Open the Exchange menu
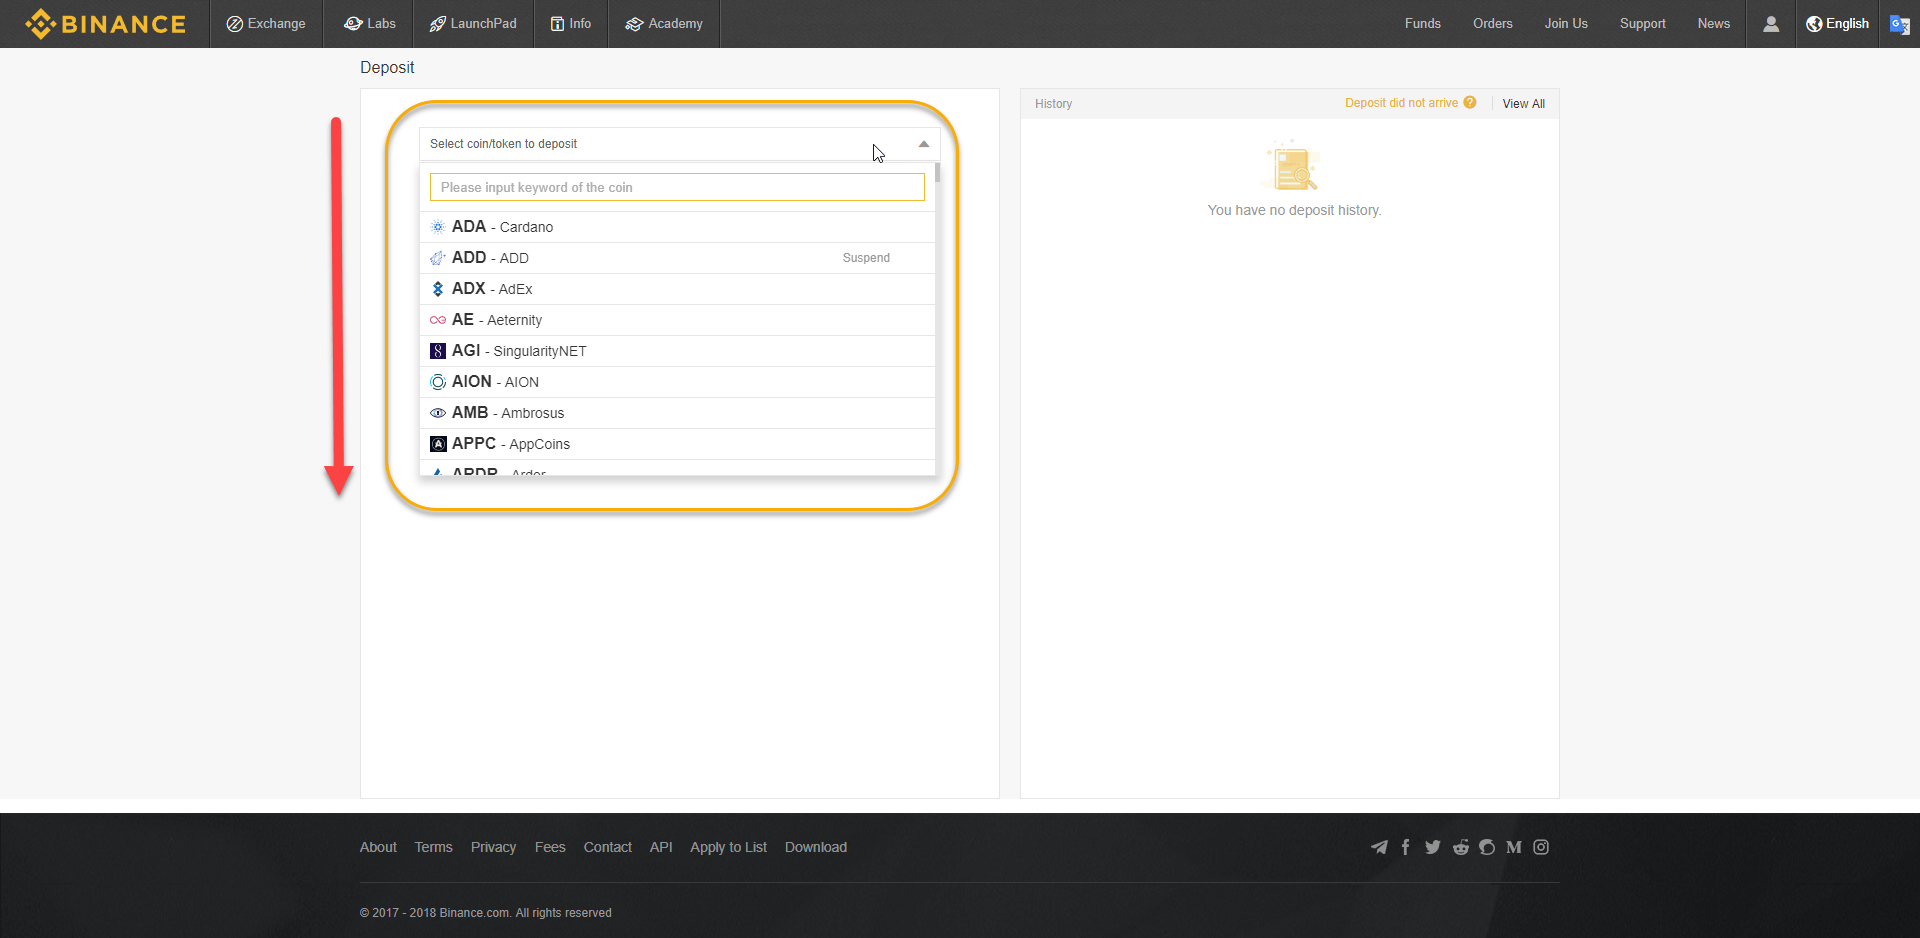The image size is (1920, 938). 266,24
